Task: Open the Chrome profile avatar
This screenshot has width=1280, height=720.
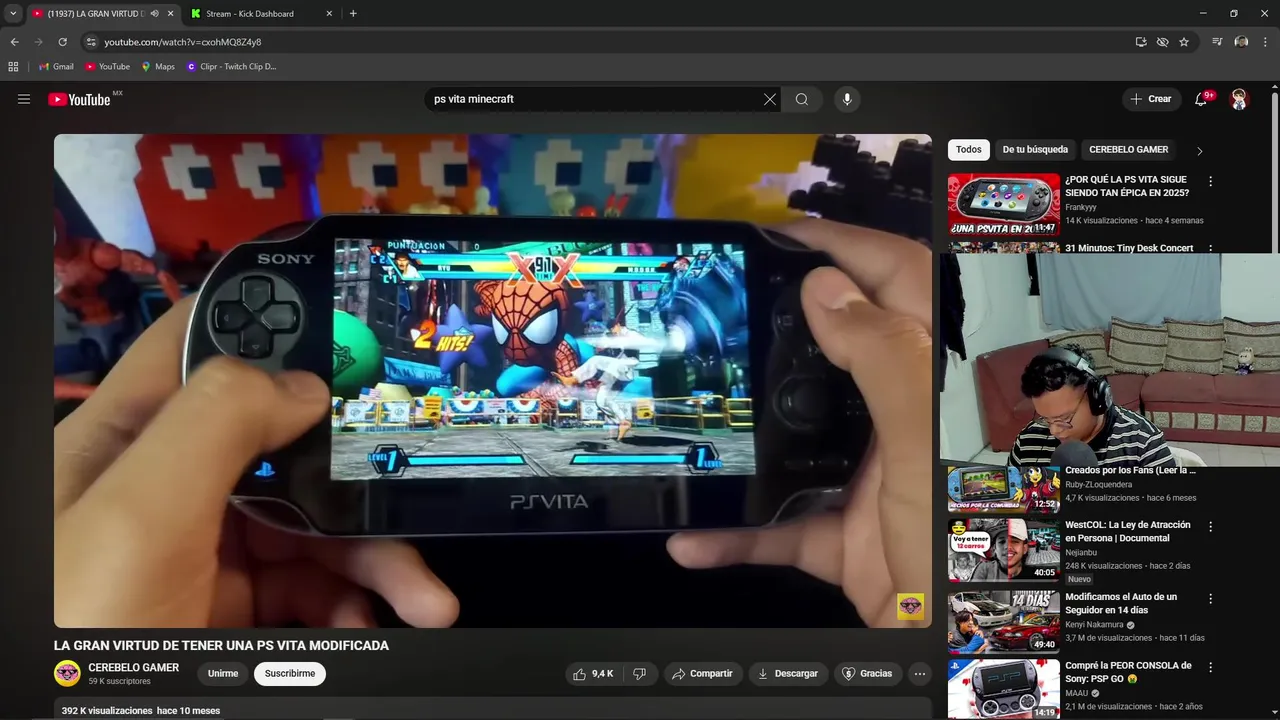Action: point(1241,42)
